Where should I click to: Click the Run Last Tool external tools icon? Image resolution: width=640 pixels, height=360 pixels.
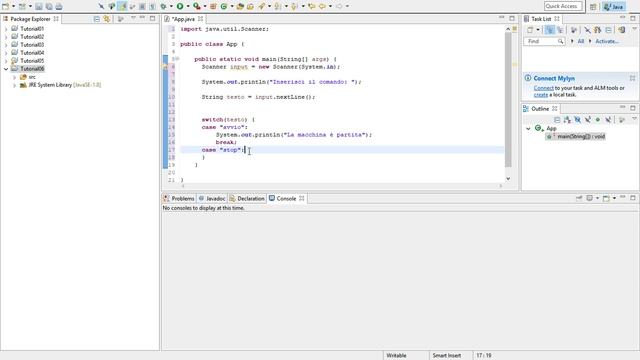[x=197, y=6]
